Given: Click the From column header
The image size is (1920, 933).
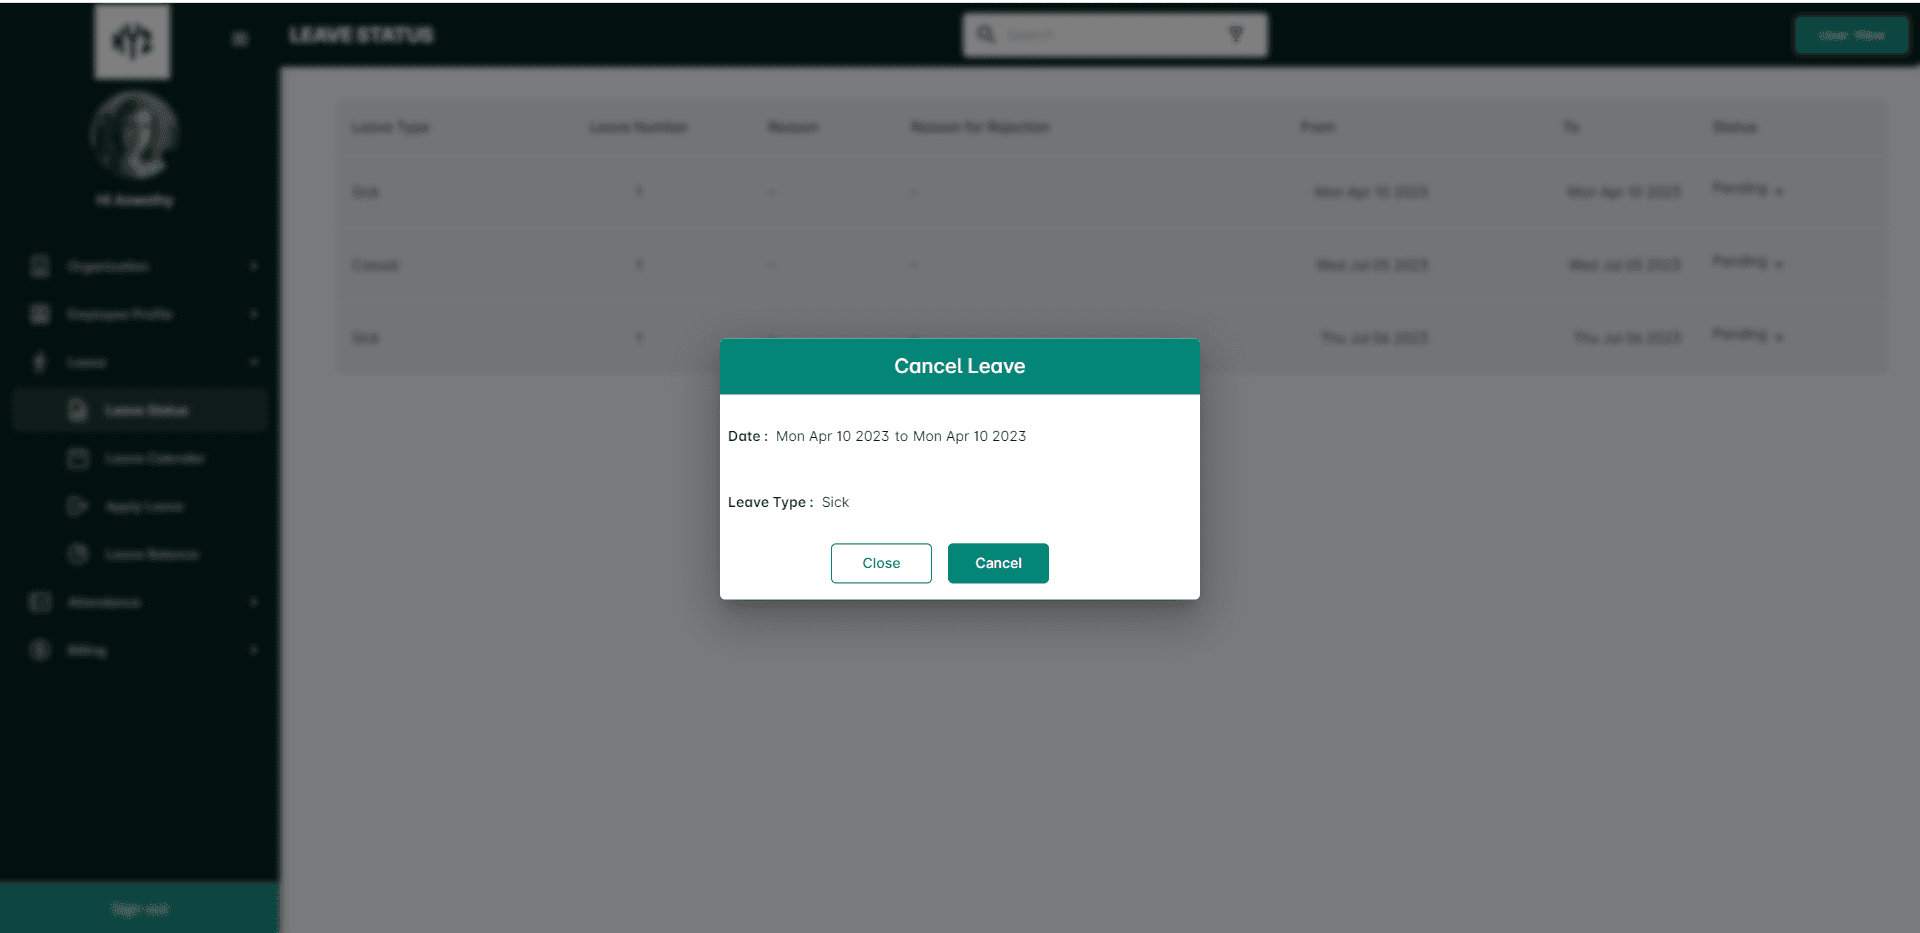Looking at the screenshot, I should coord(1317,127).
